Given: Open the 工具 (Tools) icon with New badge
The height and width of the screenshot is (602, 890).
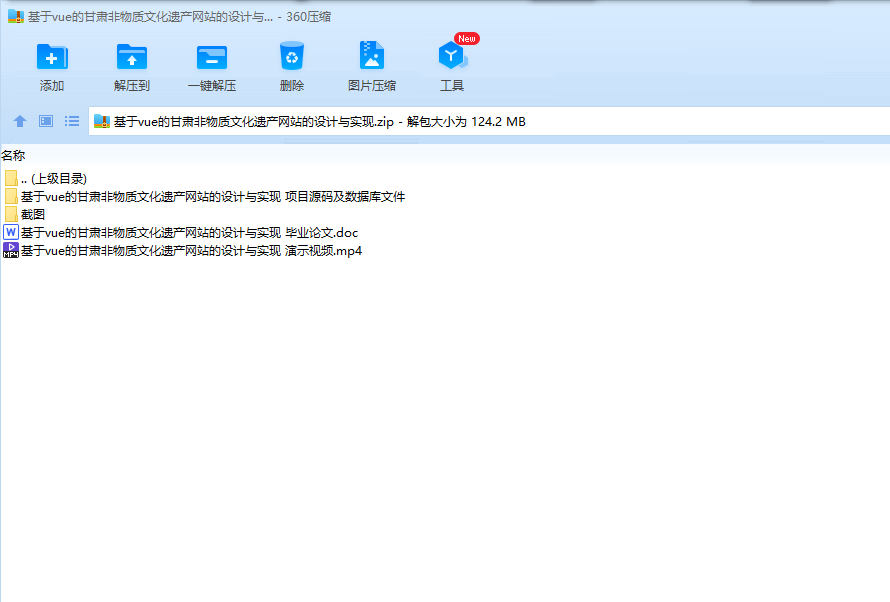Looking at the screenshot, I should (x=452, y=55).
